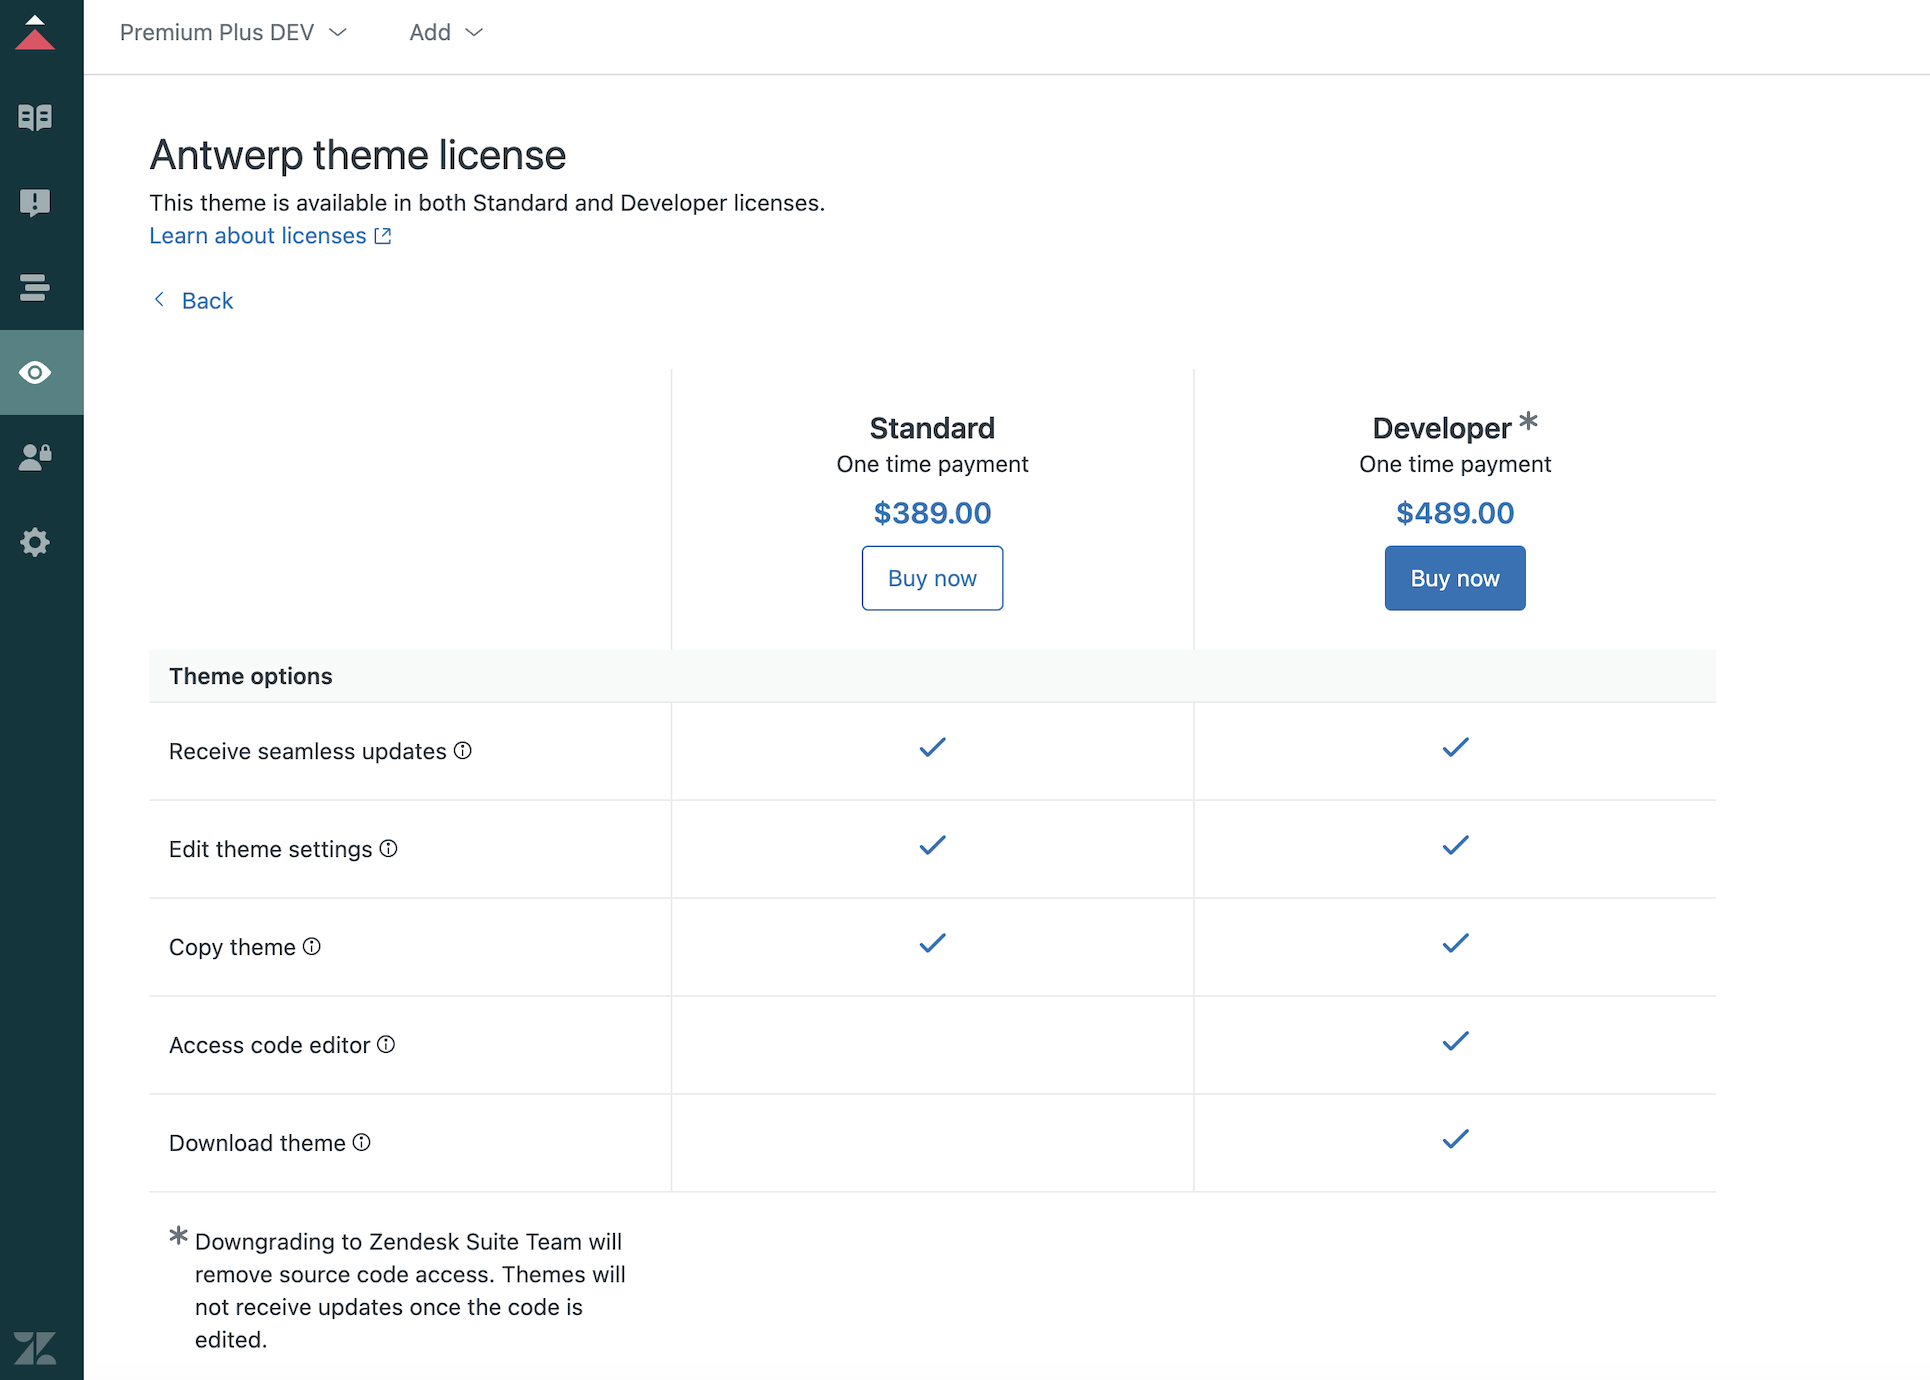Click the Antwerp theme license page title
The image size is (1930, 1380).
(x=358, y=155)
